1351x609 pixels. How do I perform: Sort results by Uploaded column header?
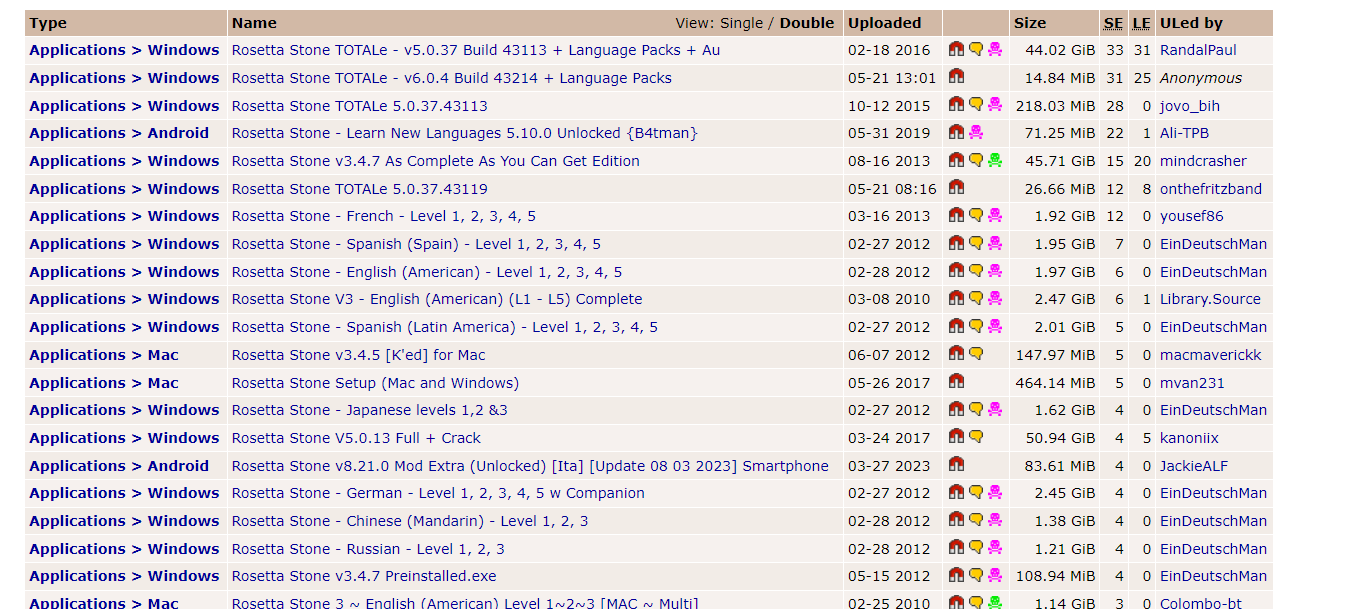884,23
